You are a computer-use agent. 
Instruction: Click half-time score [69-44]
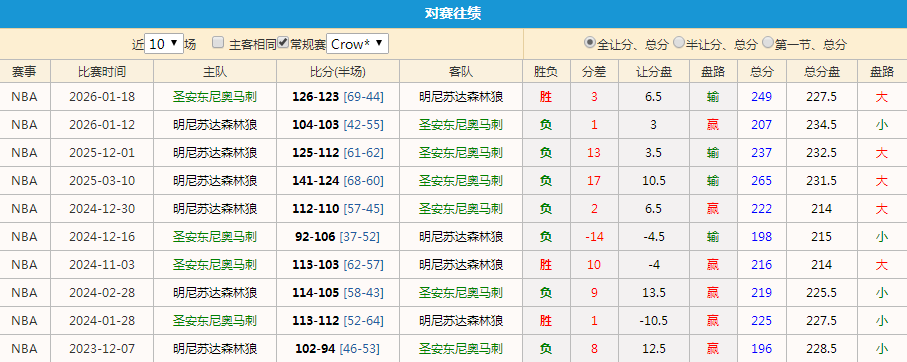(x=363, y=97)
